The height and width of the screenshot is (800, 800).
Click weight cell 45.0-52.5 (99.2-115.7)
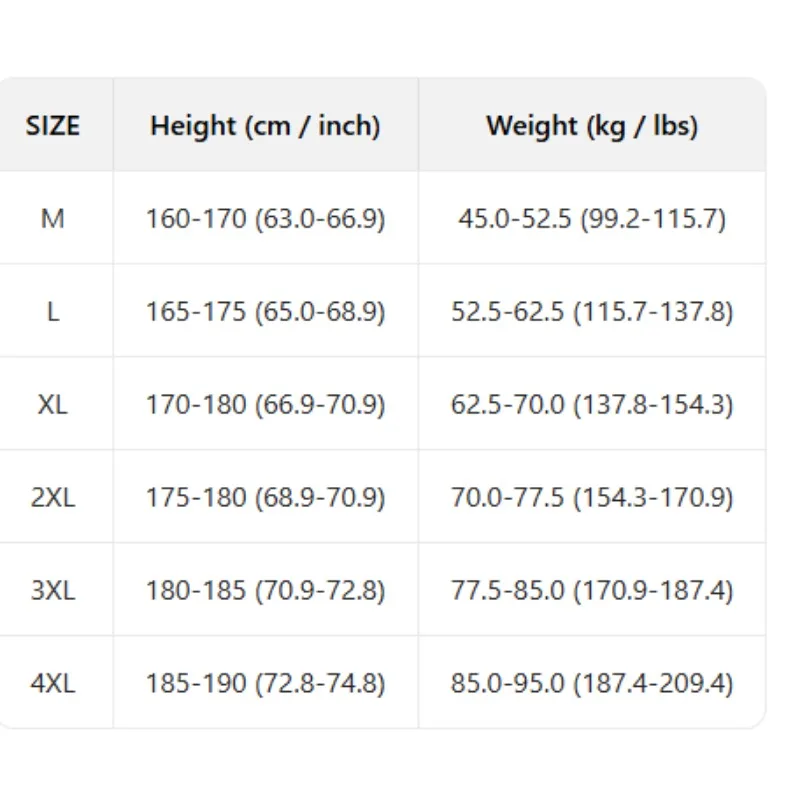pyautogui.click(x=592, y=218)
